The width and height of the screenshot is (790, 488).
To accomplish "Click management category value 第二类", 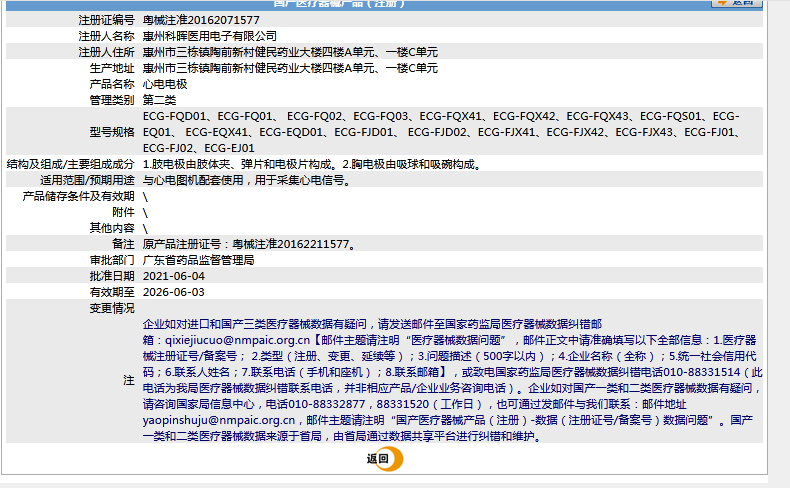I will pyautogui.click(x=159, y=100).
